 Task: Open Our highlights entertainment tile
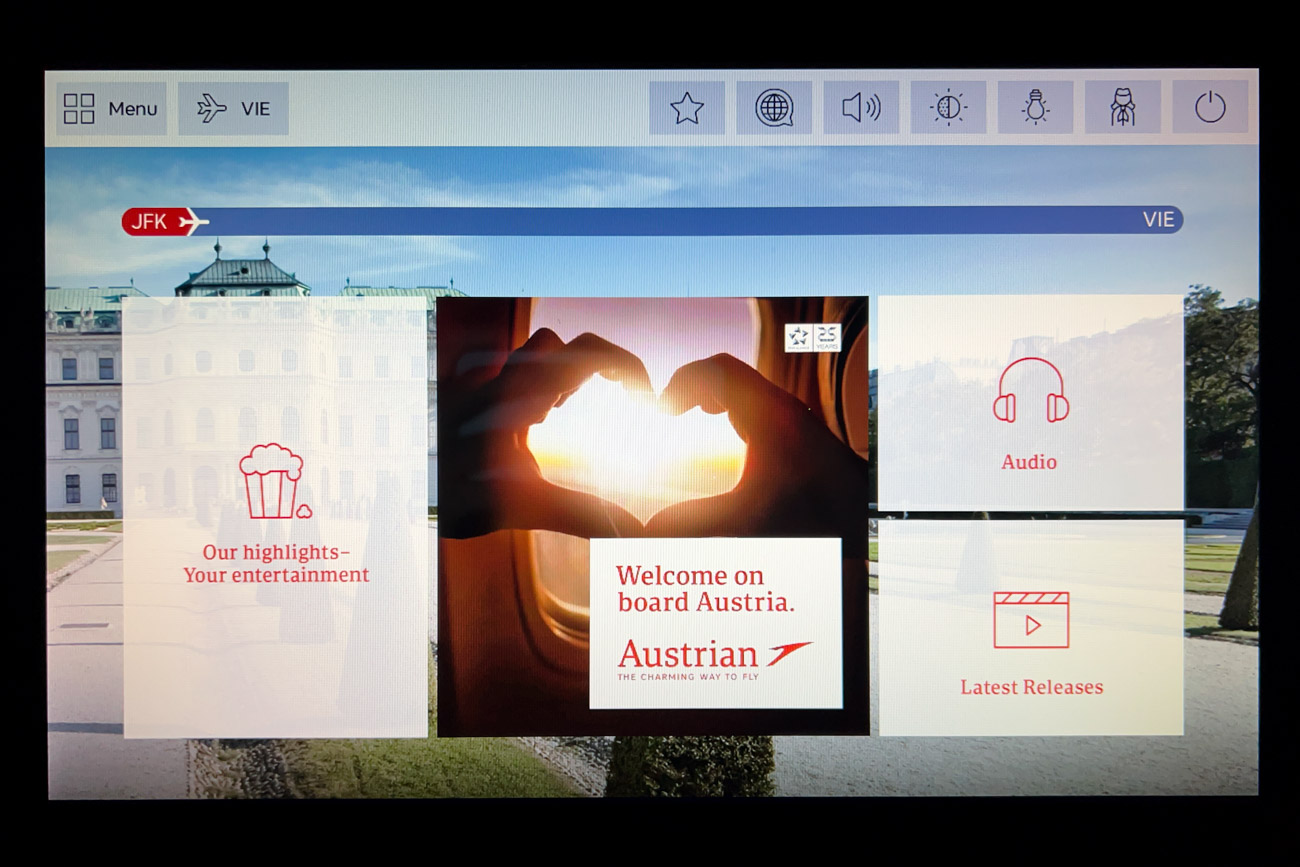pyautogui.click(x=275, y=516)
